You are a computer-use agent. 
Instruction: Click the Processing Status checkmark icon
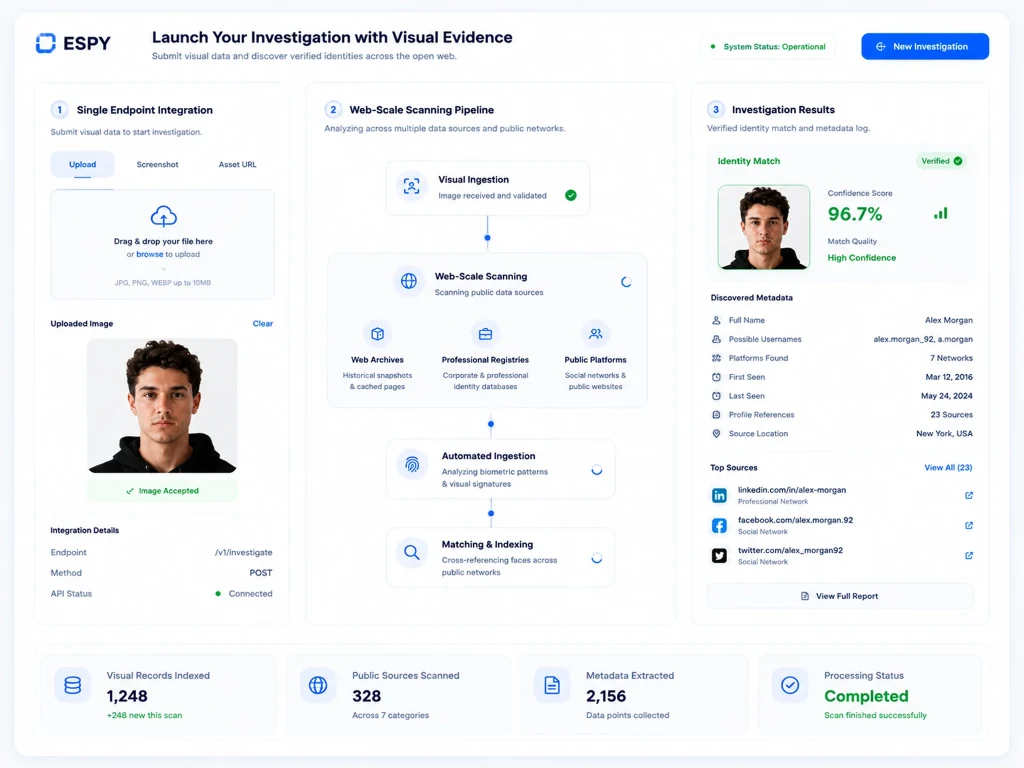[790, 685]
